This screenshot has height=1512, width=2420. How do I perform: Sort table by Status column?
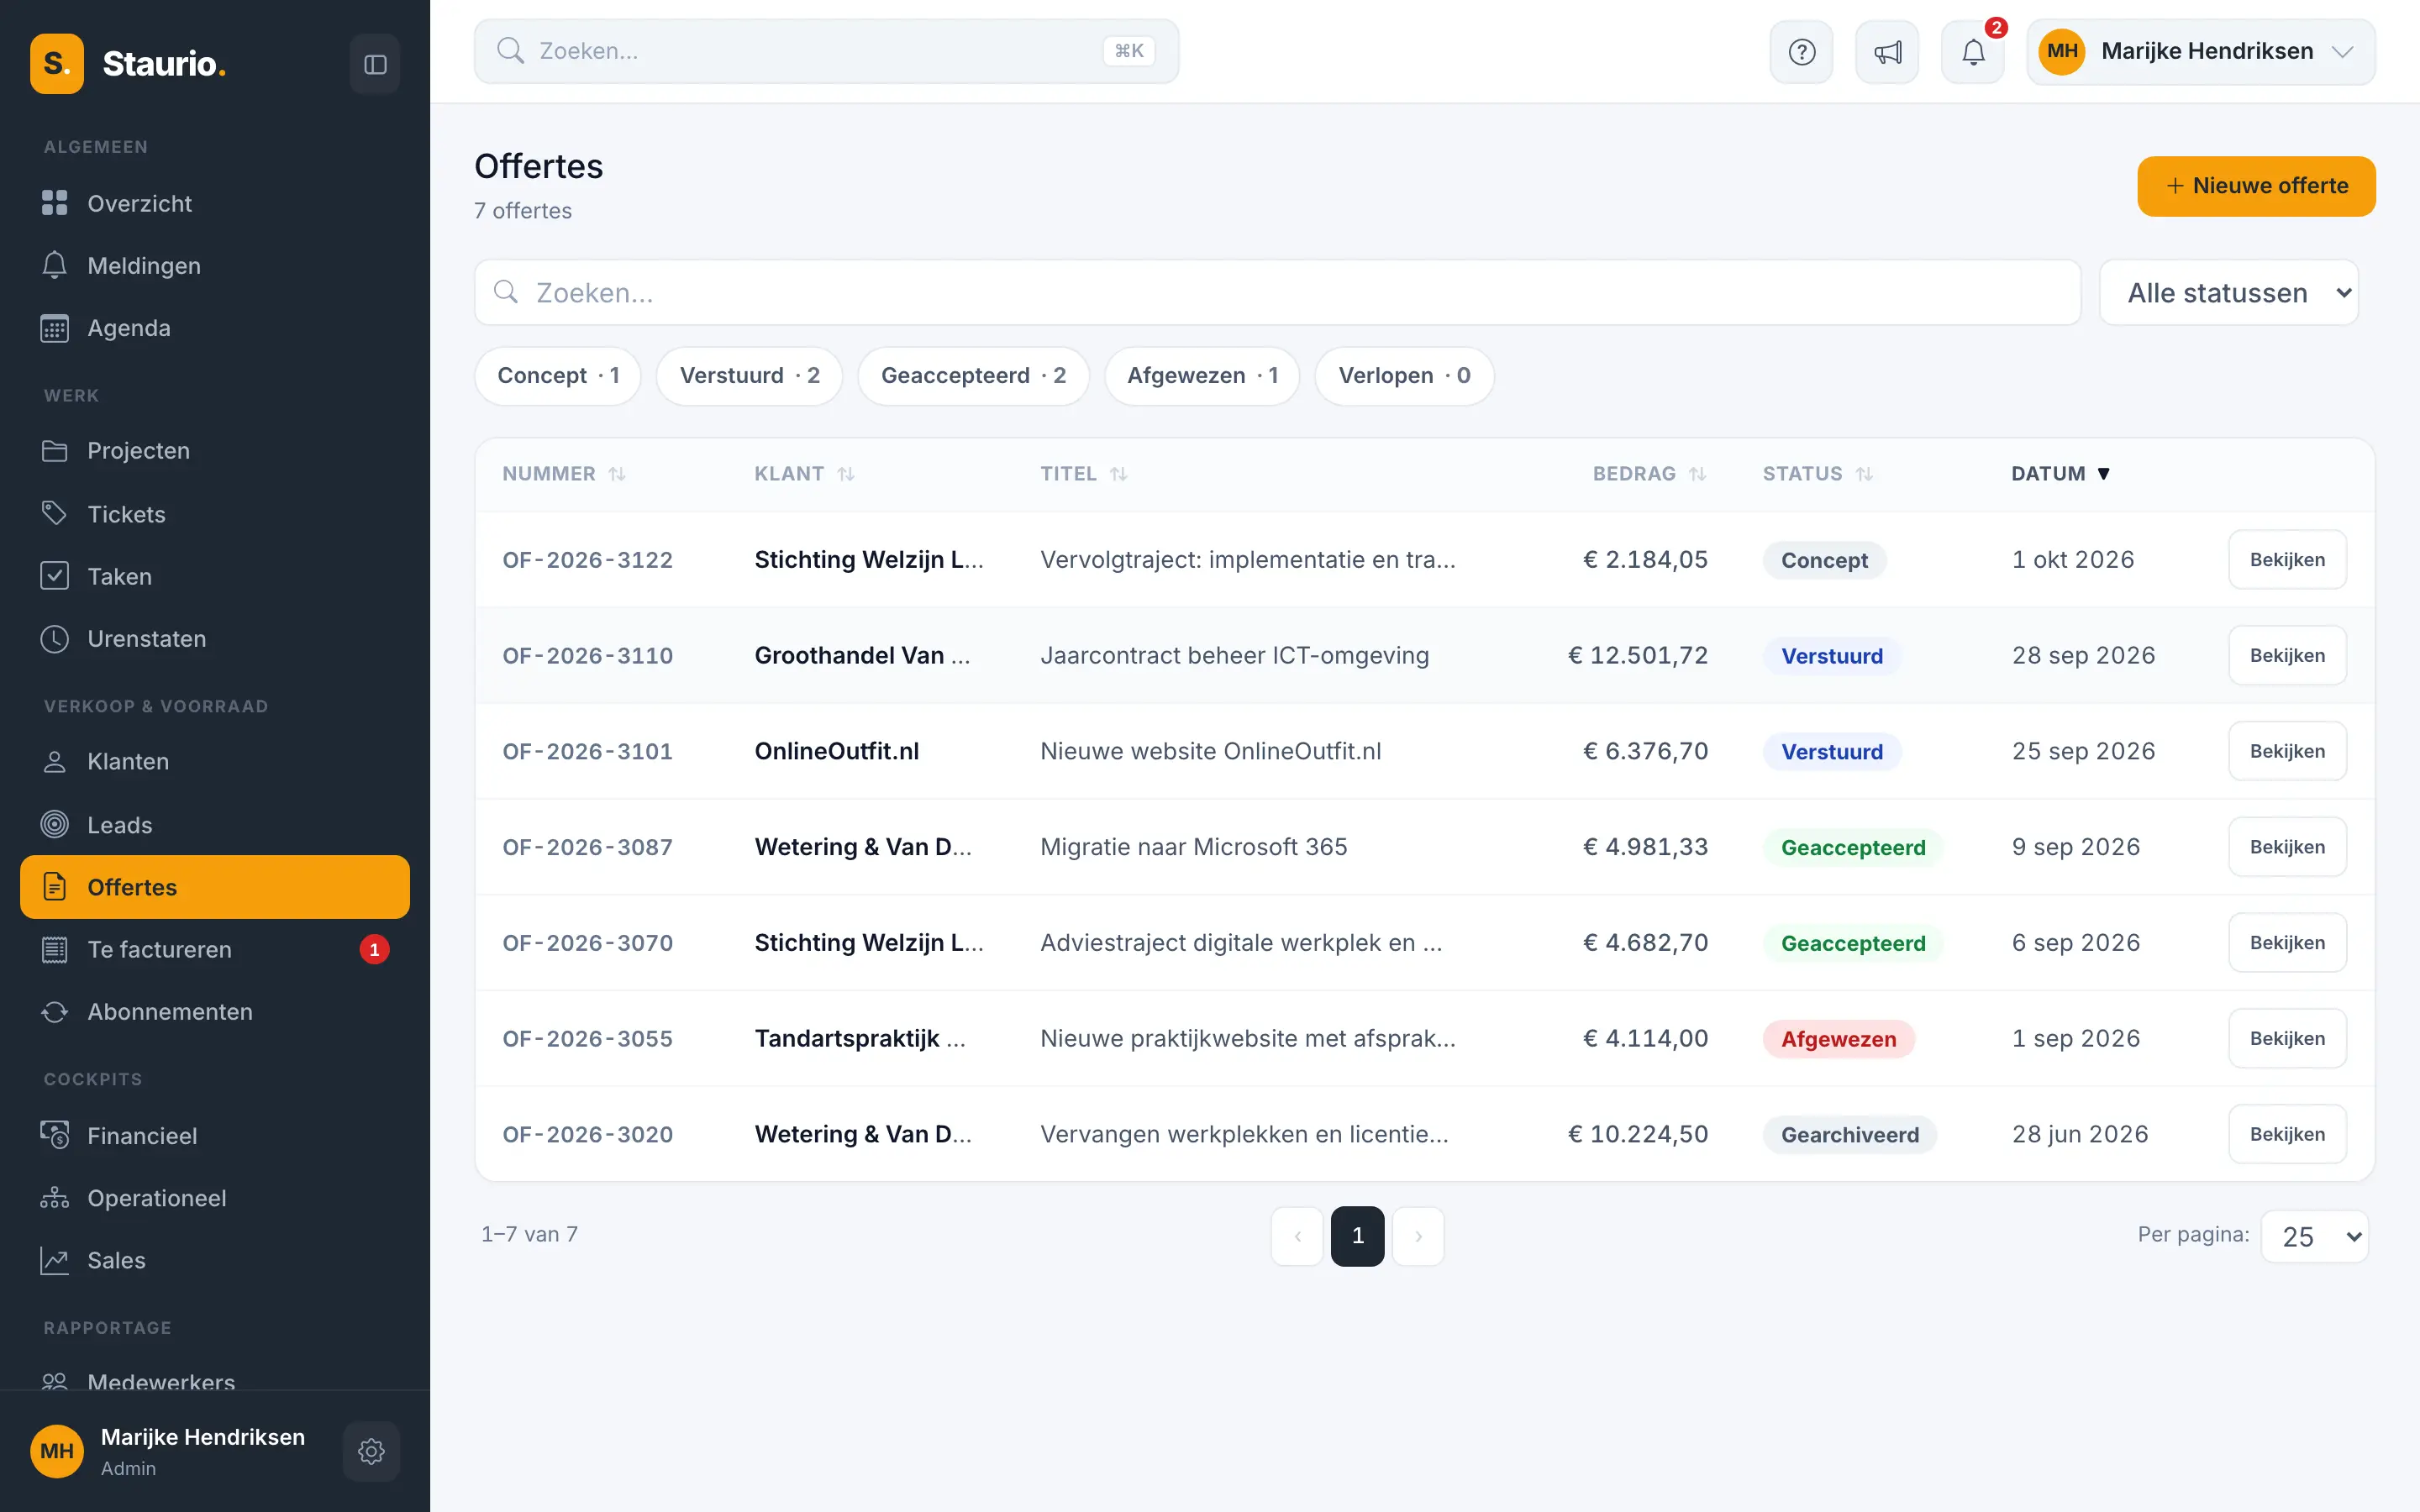point(1817,474)
